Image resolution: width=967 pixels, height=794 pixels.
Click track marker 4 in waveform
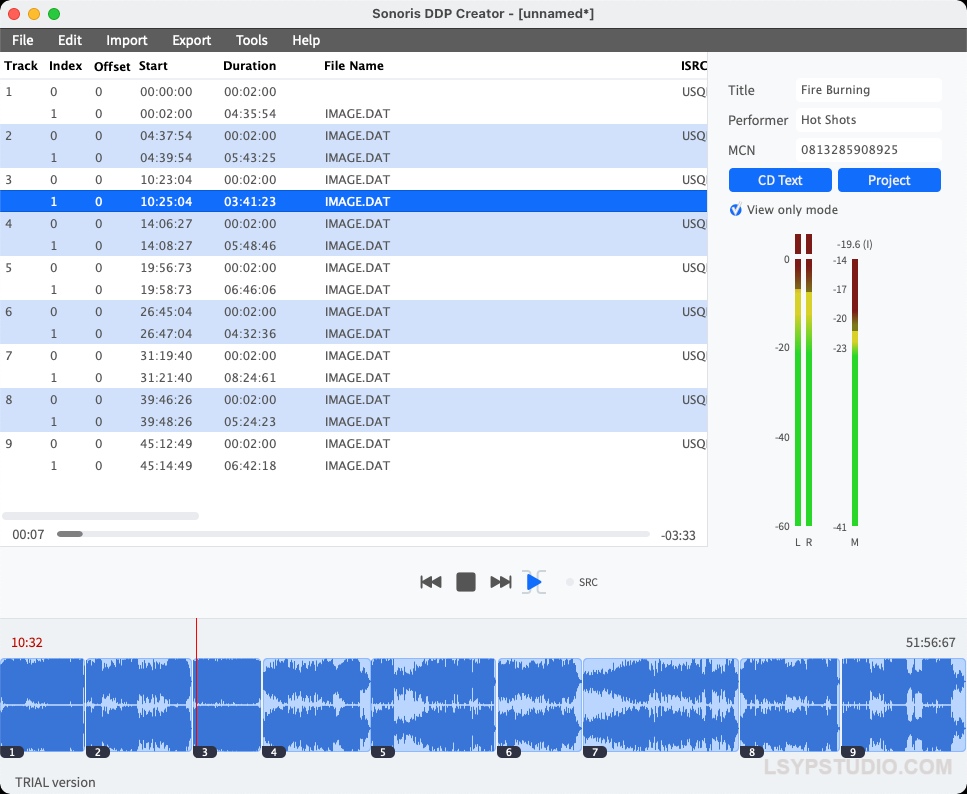[272, 752]
